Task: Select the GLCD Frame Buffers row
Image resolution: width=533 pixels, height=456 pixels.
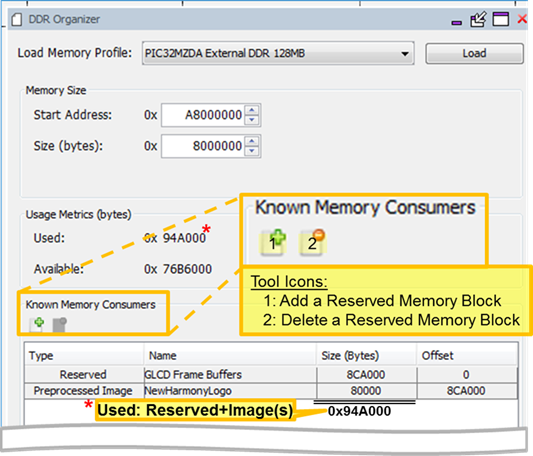Action: 271,375
